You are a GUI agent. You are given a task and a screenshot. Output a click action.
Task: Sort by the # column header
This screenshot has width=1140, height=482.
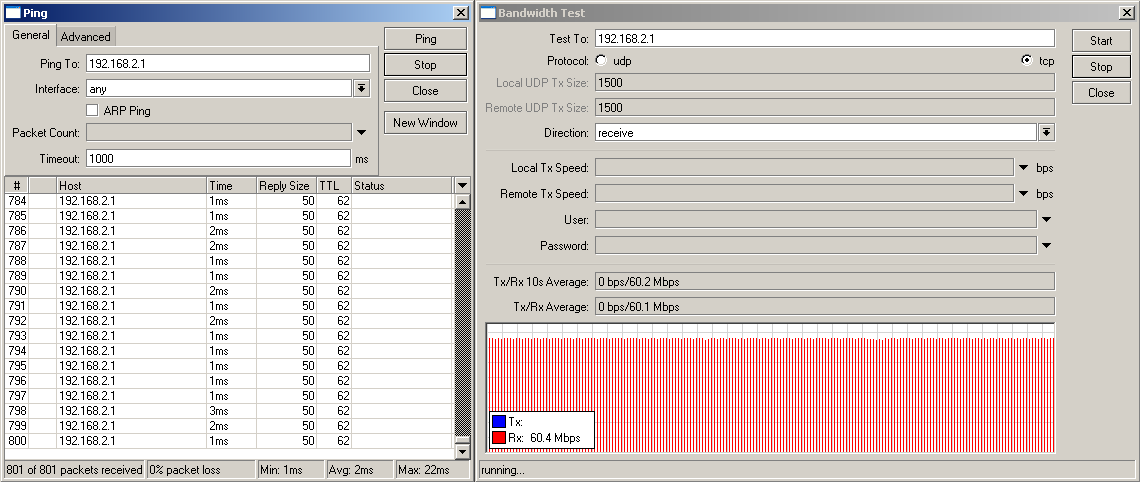tap(17, 185)
